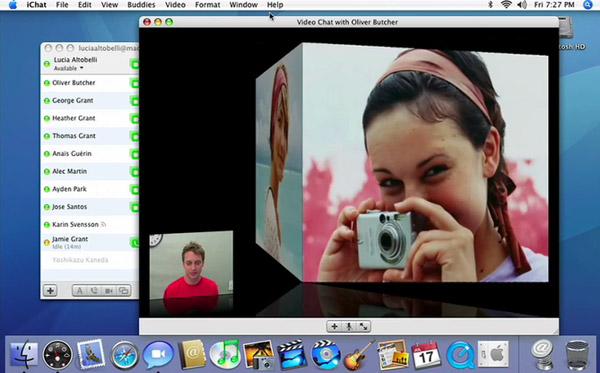Select buddy Karin Svensson
Image resolution: width=600 pixels, height=373 pixels.
pos(90,225)
